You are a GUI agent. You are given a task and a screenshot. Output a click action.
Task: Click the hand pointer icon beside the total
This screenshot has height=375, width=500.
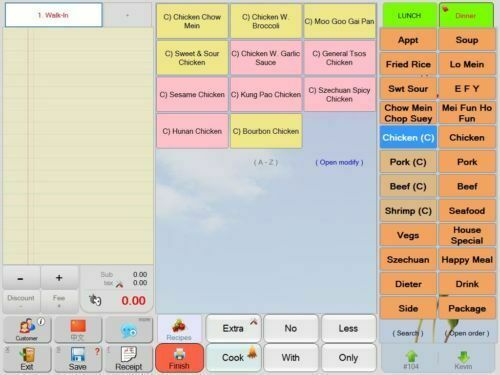[95, 300]
